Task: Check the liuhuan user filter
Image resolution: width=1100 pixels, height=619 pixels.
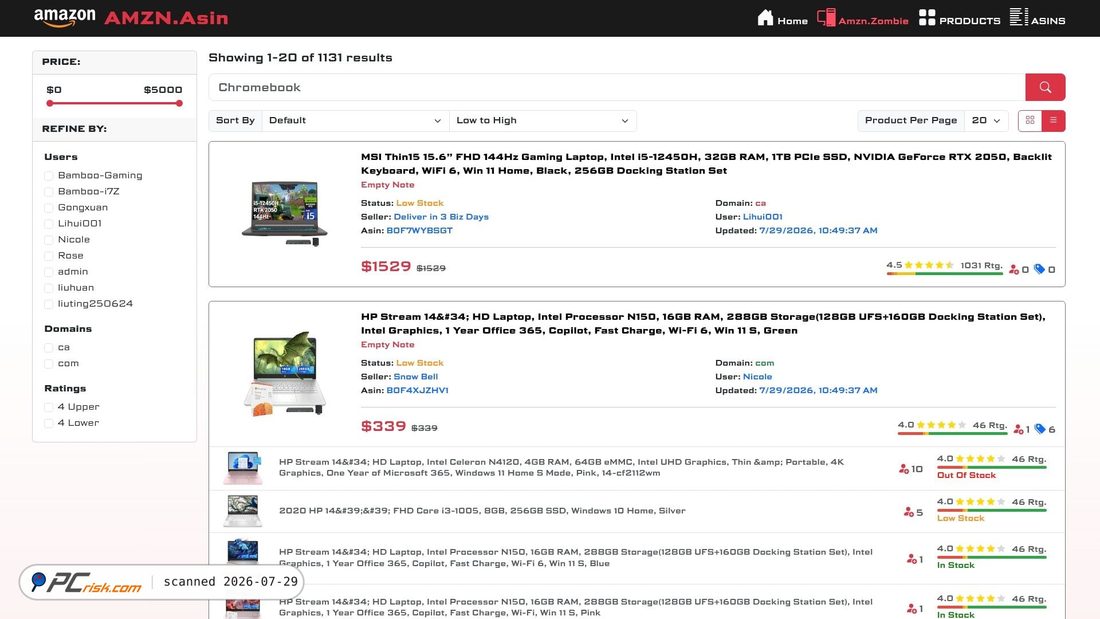Action: [48, 288]
